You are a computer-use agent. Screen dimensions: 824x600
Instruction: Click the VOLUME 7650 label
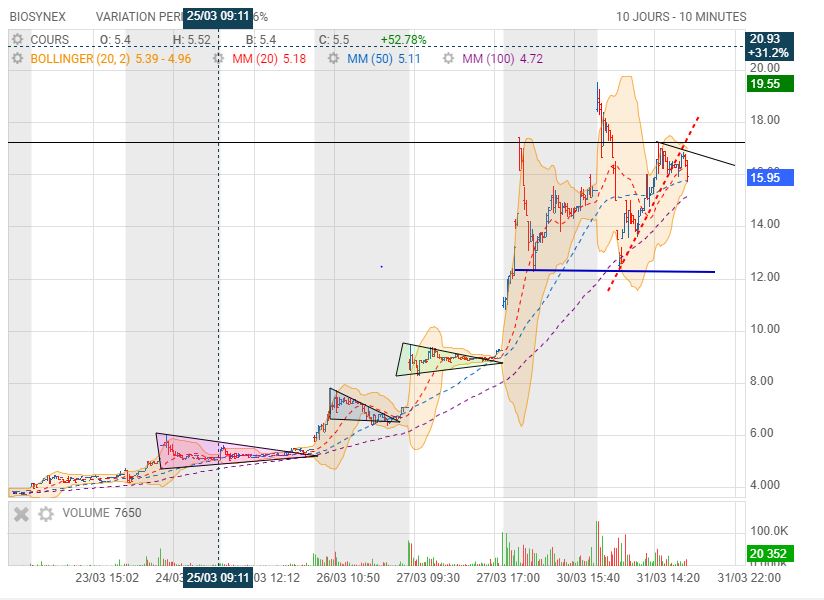tap(102, 513)
